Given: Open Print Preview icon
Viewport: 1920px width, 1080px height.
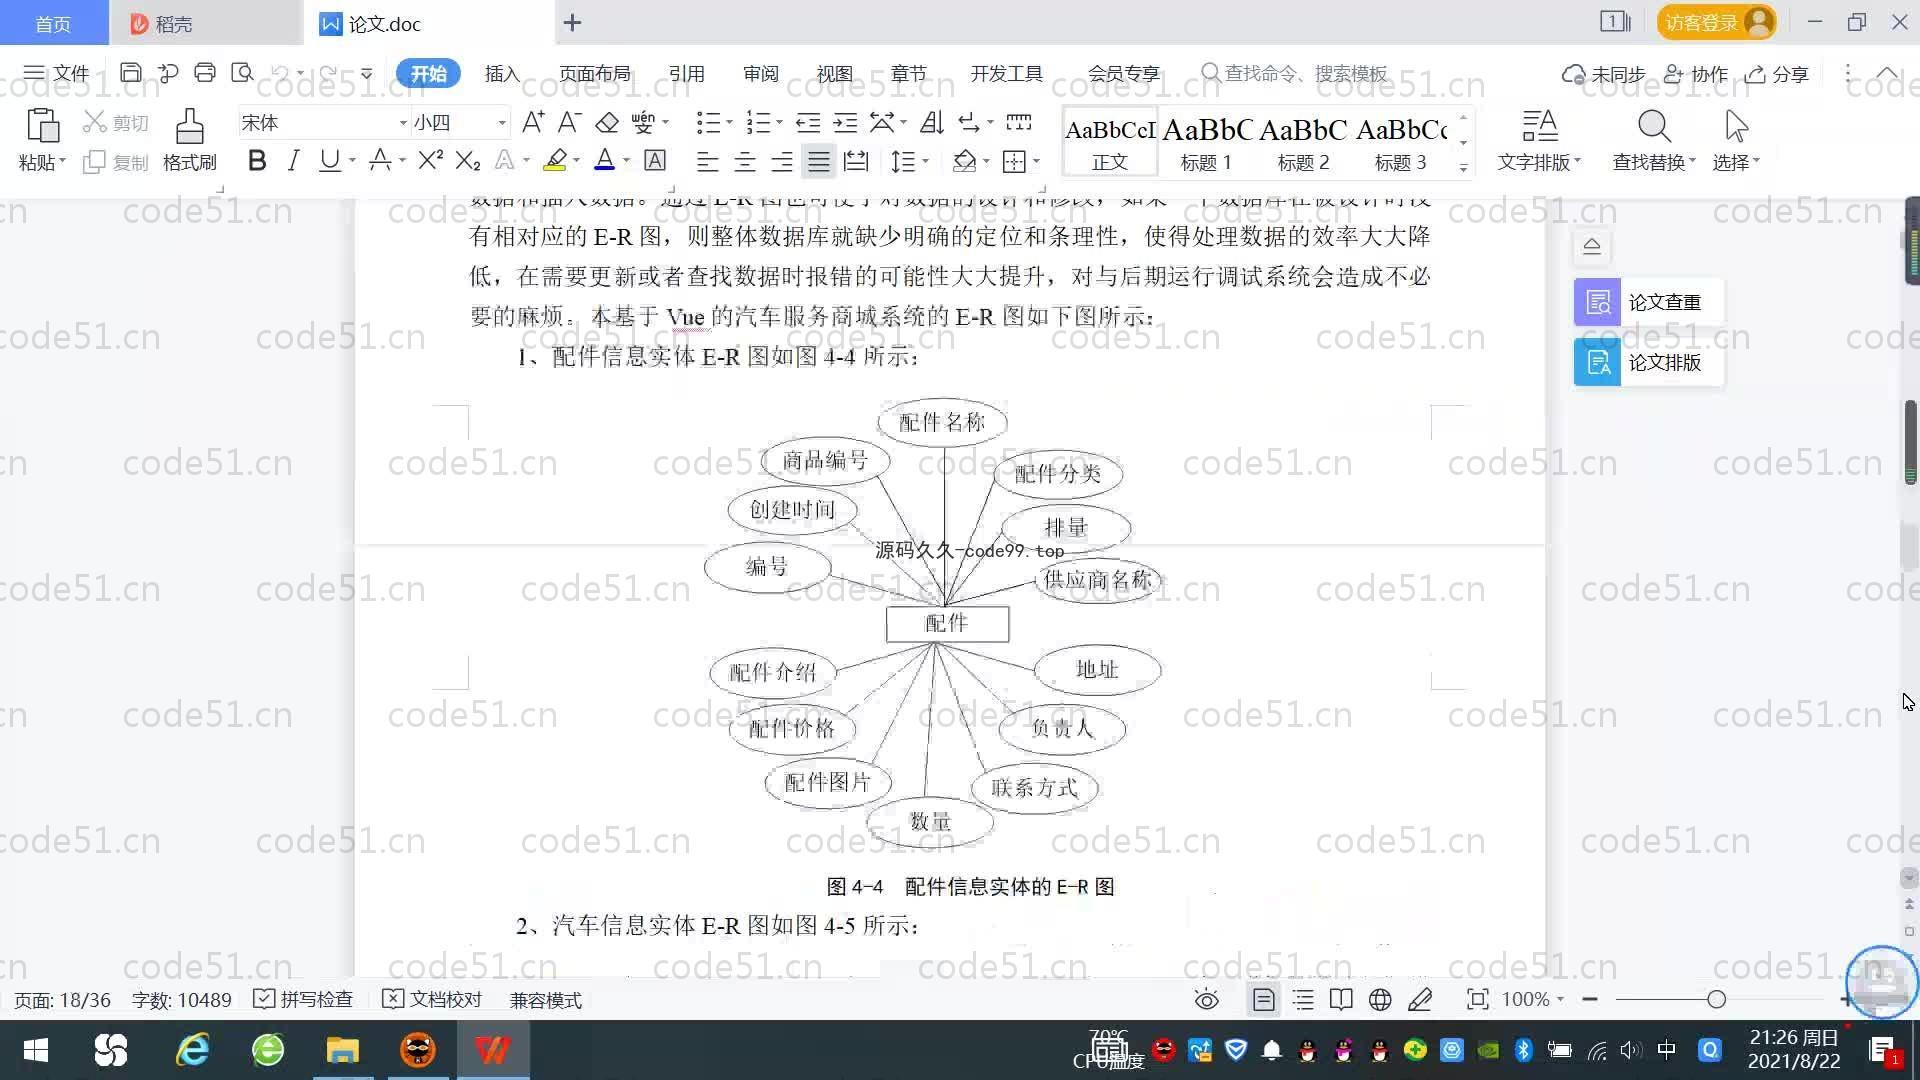Looking at the screenshot, I should [242, 73].
